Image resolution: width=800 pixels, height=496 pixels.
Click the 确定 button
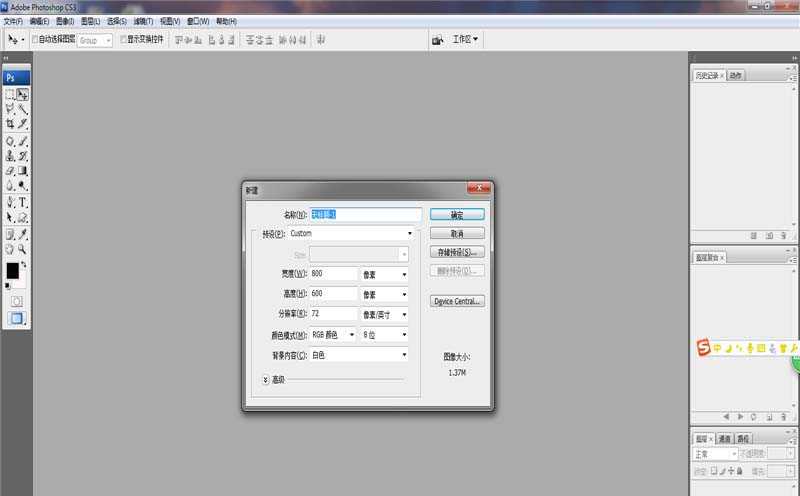457,214
